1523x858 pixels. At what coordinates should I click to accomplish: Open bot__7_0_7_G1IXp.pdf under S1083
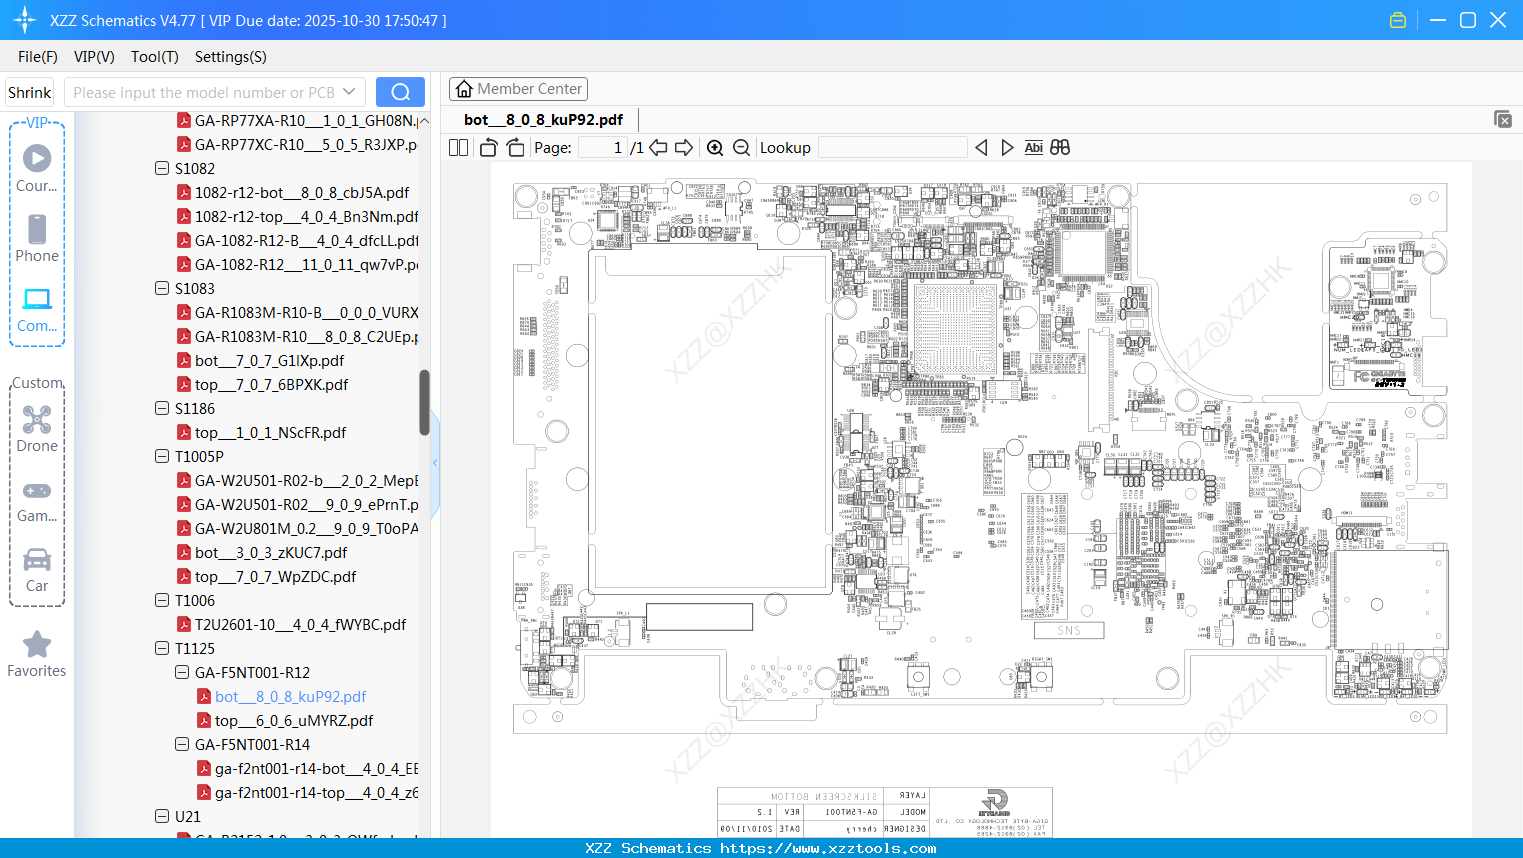point(269,360)
